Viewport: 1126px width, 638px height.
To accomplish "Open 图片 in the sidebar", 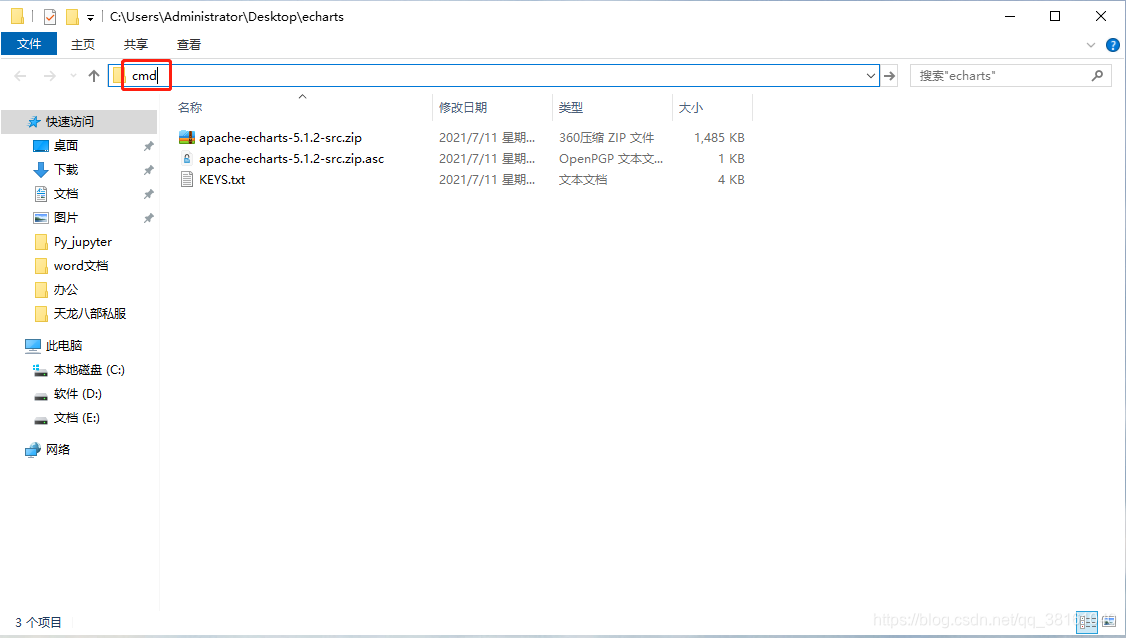I will coord(65,218).
